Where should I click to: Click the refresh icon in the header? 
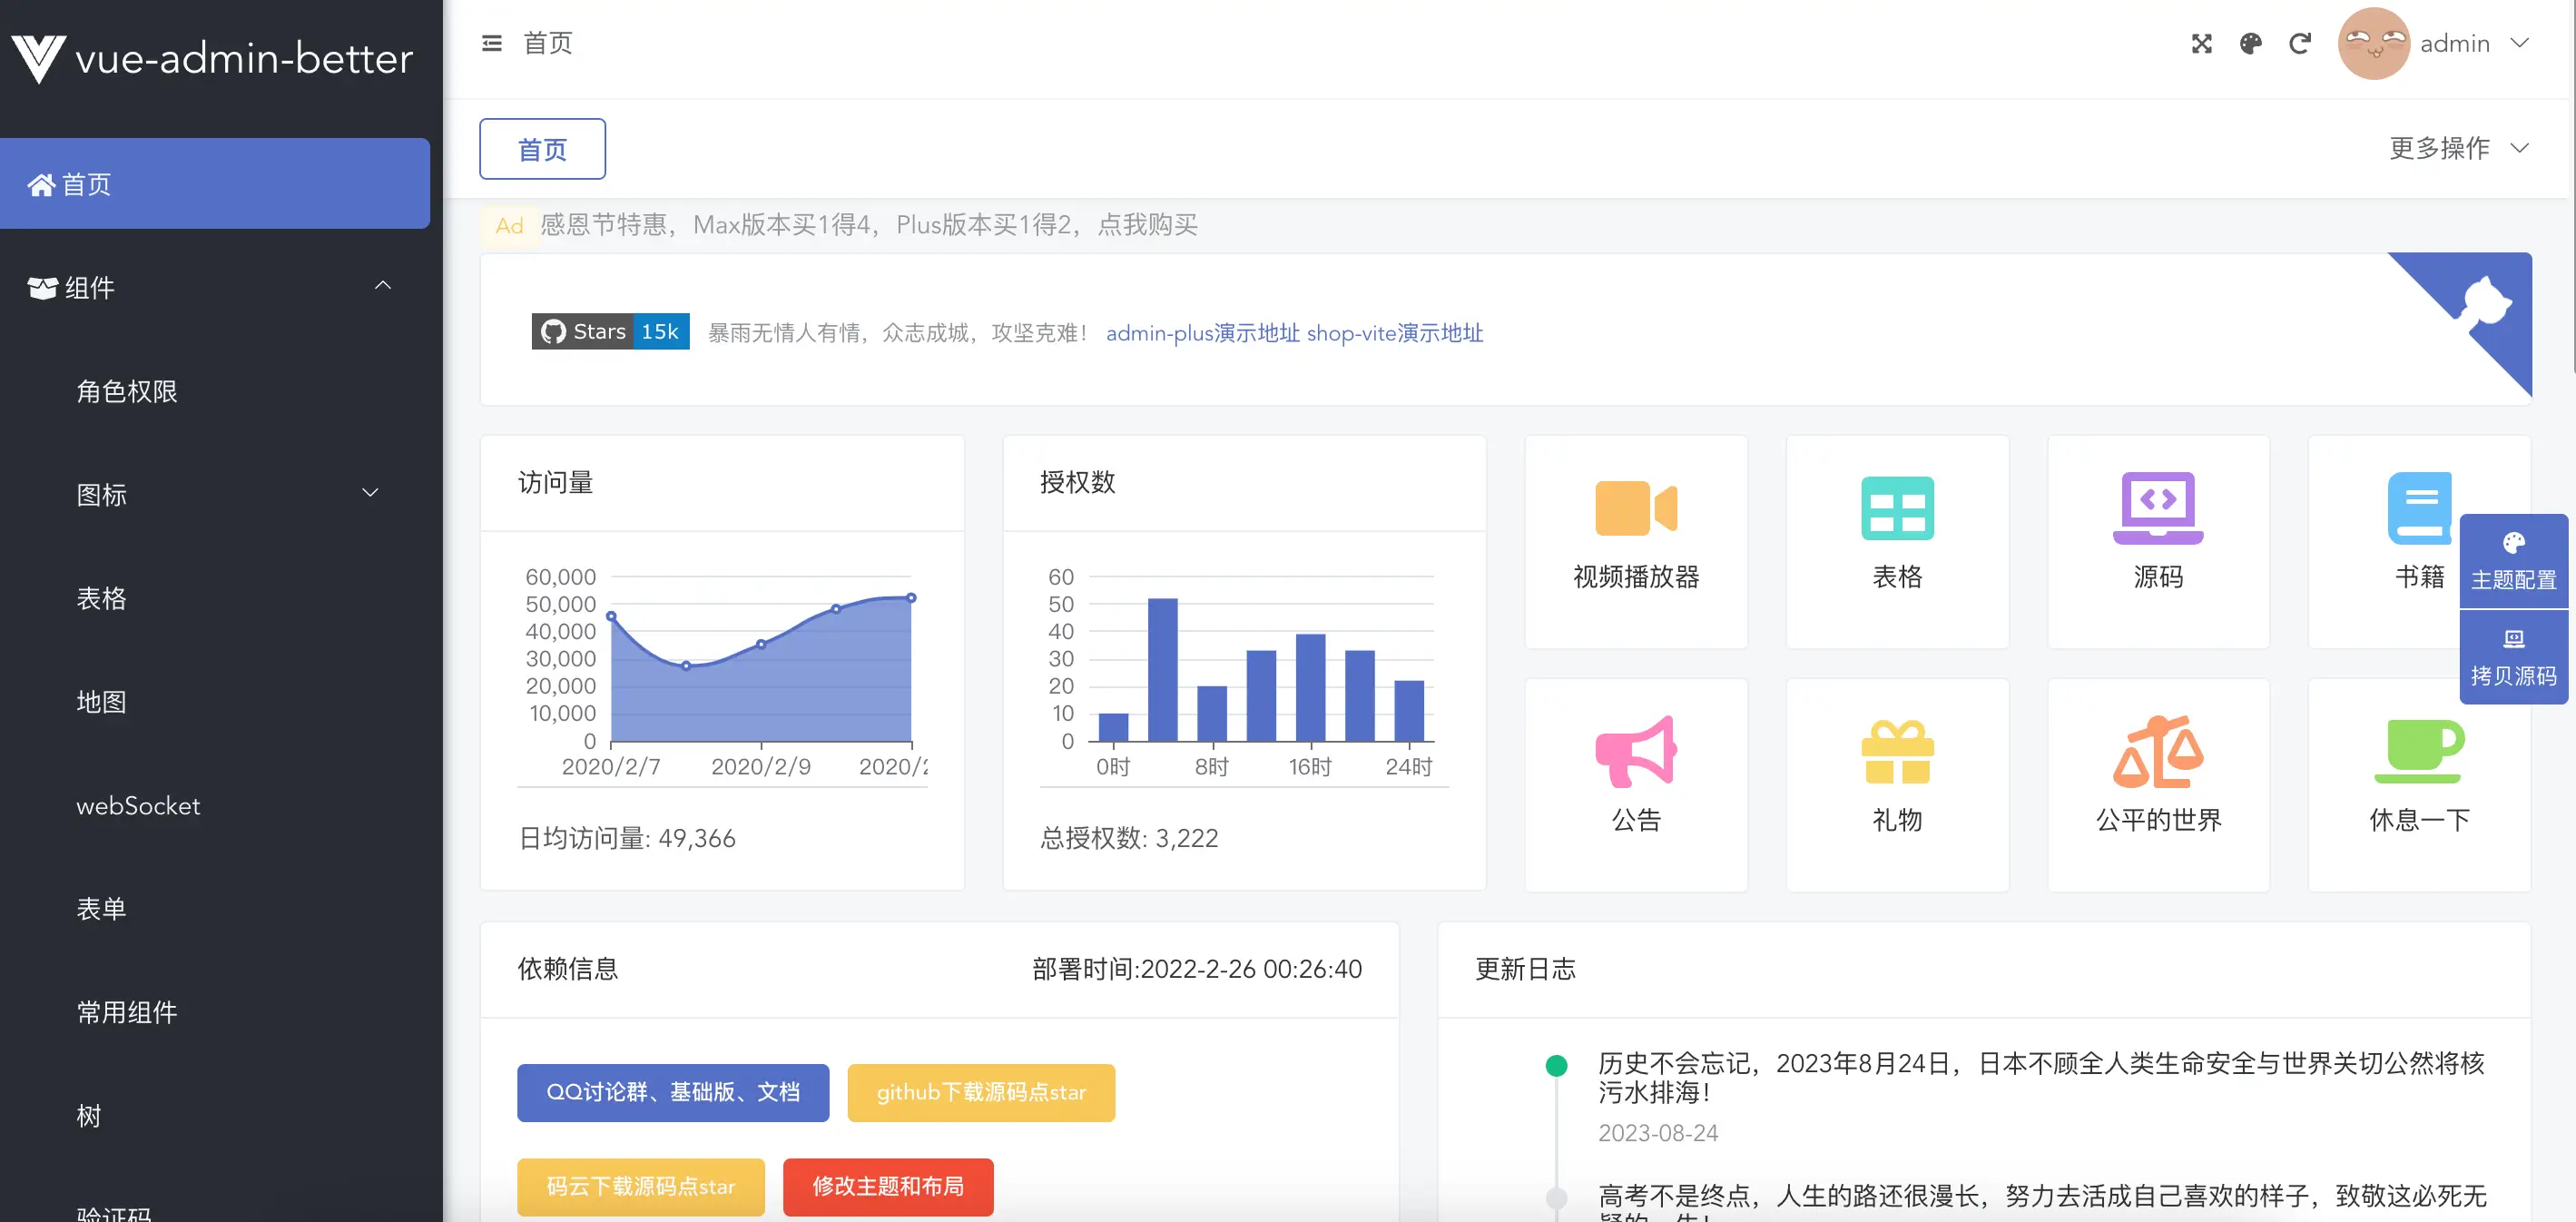(2300, 43)
